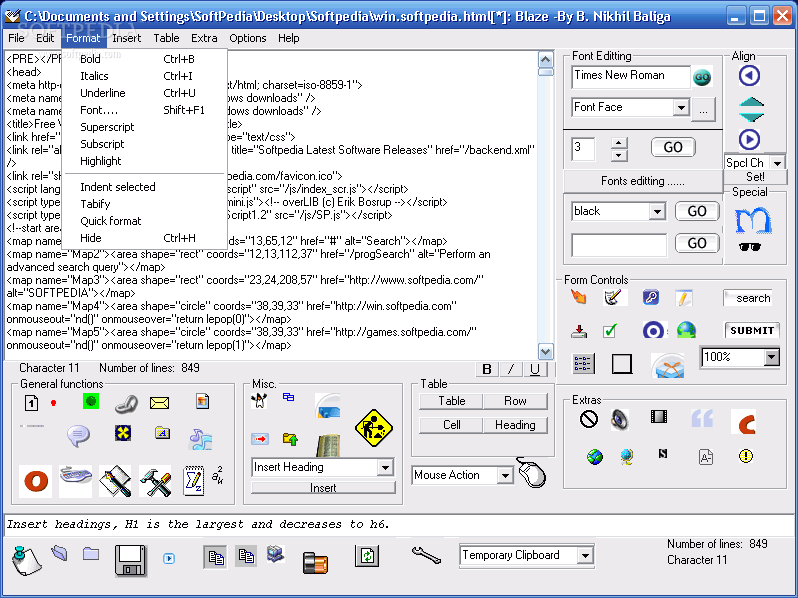The height and width of the screenshot is (598, 798).
Task: Open the Spcl Ch dropdown
Action: click(777, 163)
